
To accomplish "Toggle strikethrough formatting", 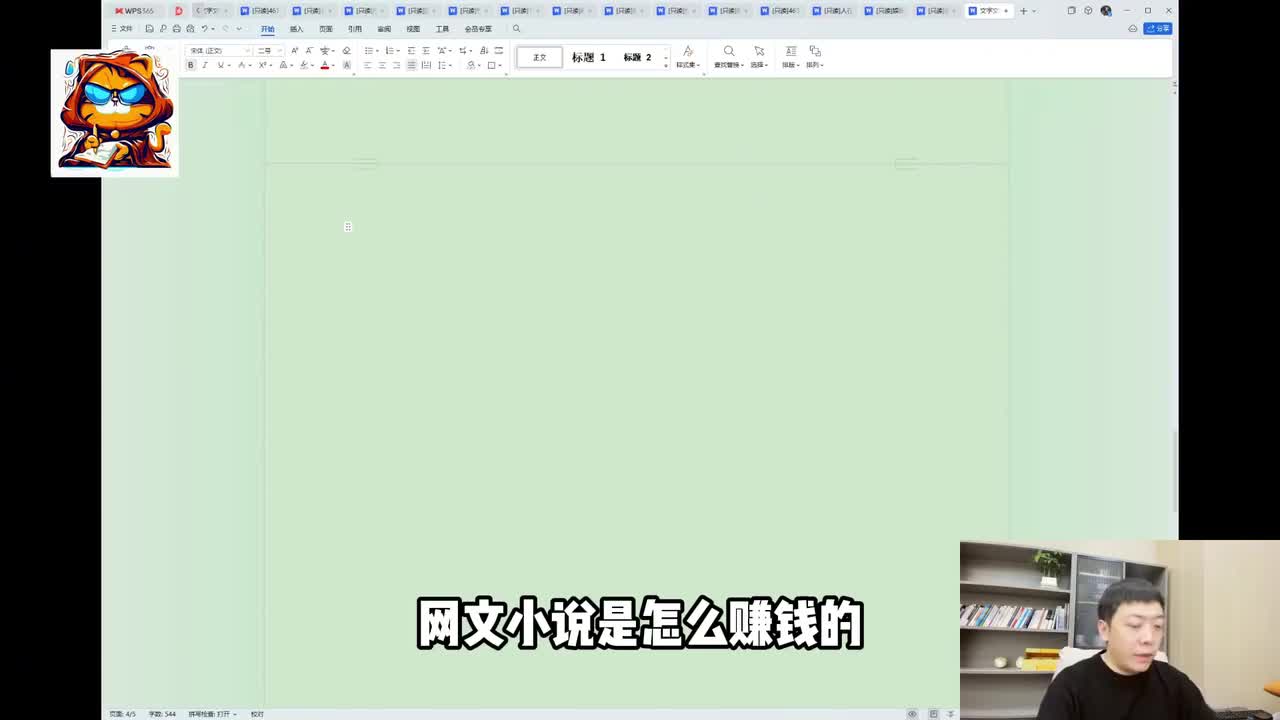I will point(241,65).
